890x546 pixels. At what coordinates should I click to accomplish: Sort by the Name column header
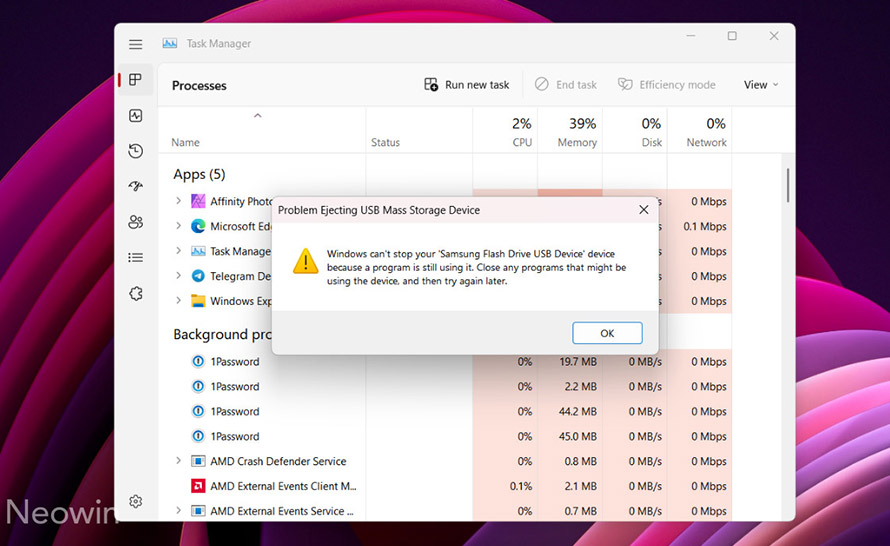point(186,142)
